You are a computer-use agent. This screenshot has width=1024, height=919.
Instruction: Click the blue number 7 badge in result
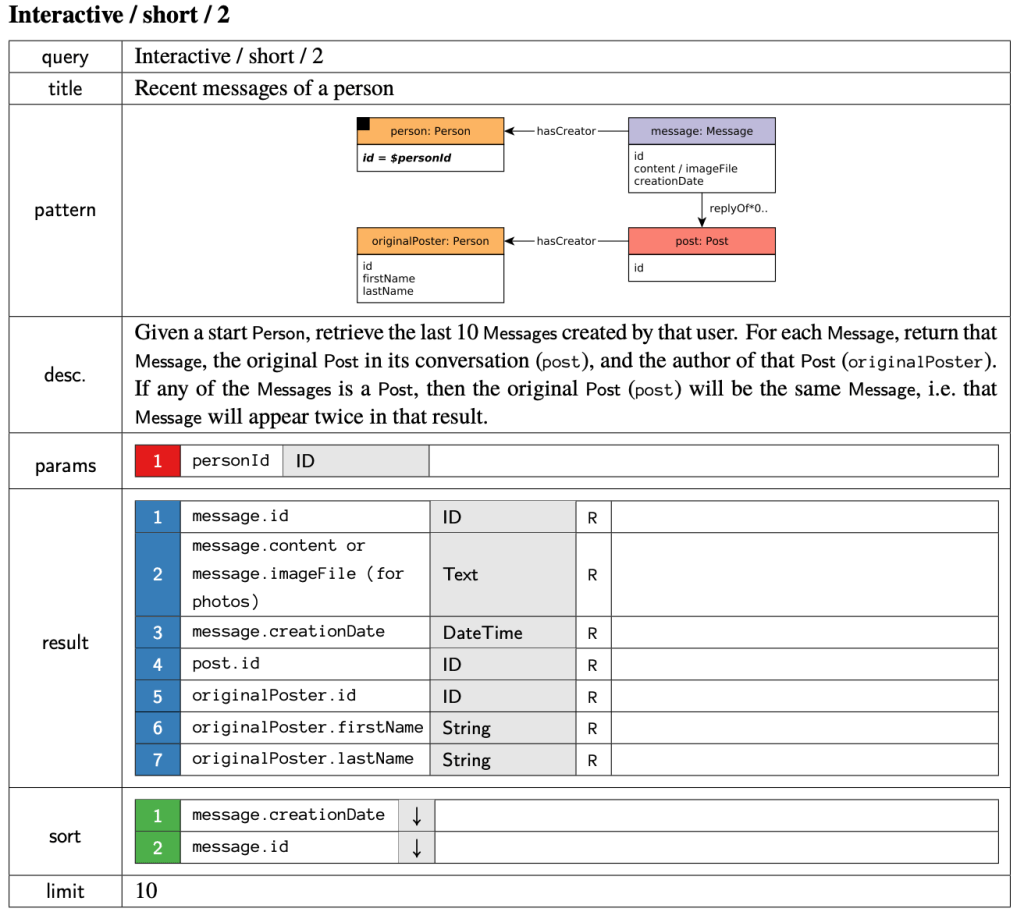click(157, 760)
